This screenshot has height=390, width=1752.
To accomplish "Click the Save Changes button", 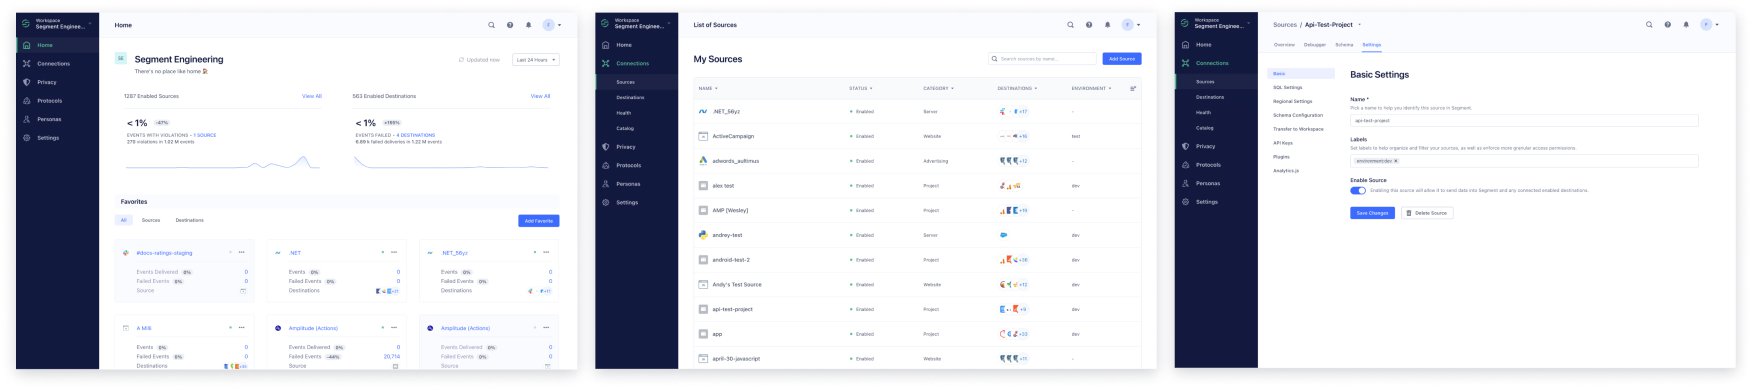I will pos(1372,213).
